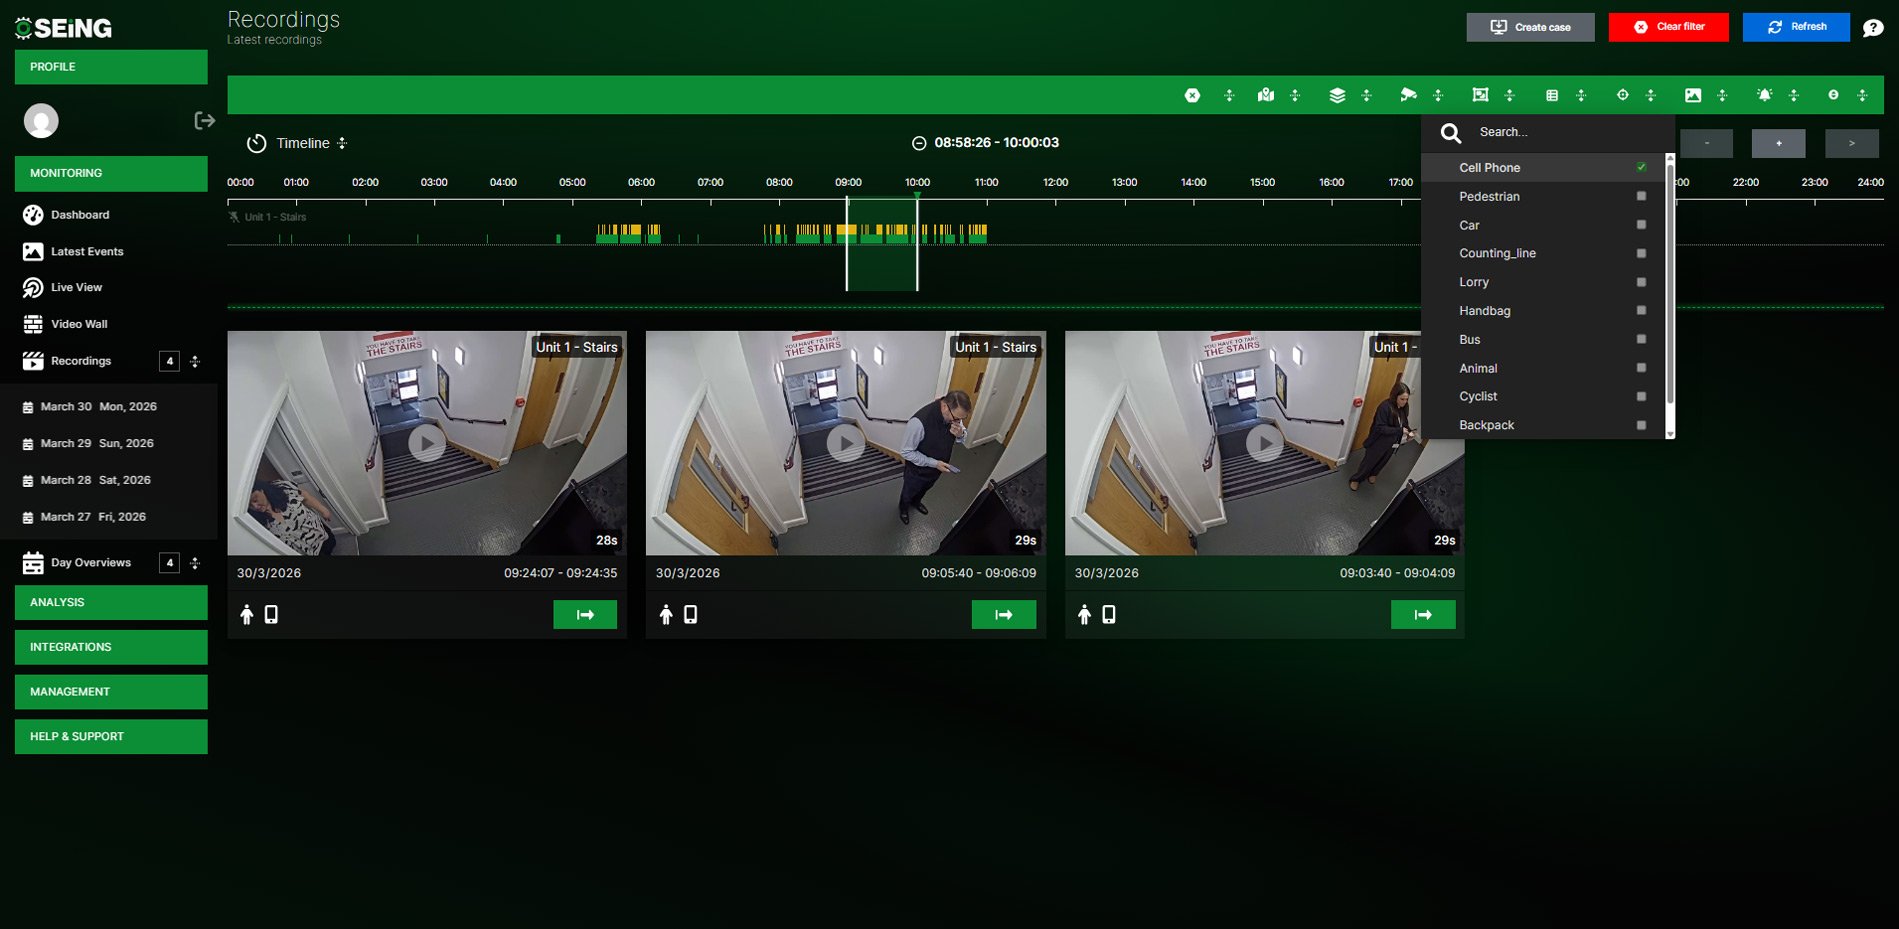Click the target crosshair icon in the toolbar

point(1621,95)
